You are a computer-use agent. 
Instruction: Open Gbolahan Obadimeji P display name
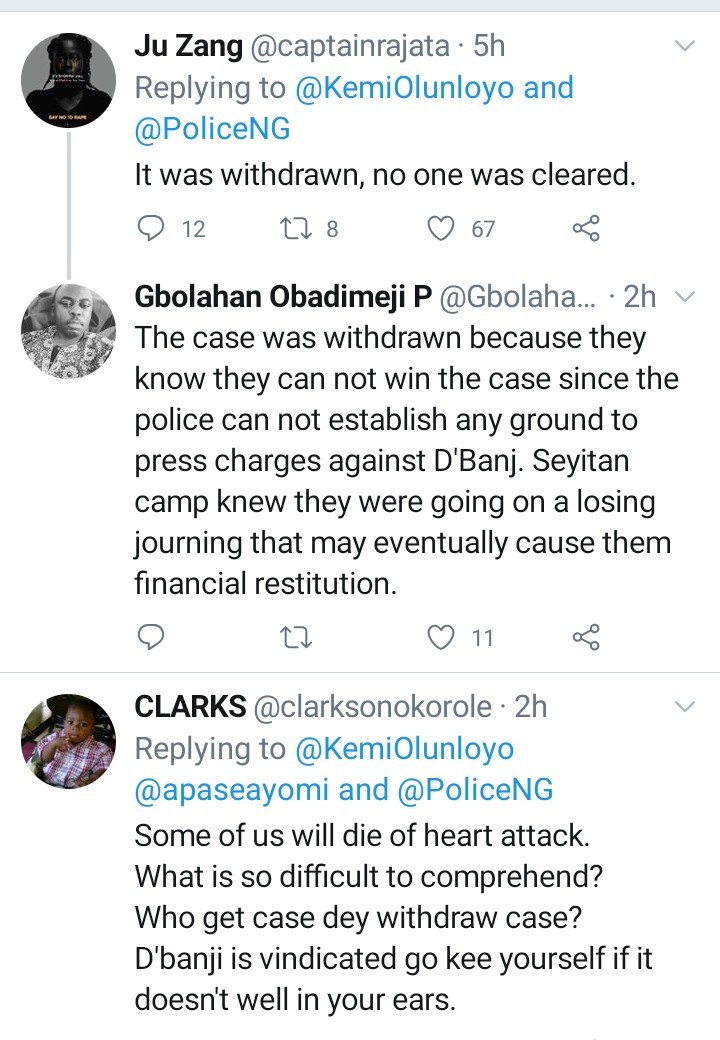282,296
